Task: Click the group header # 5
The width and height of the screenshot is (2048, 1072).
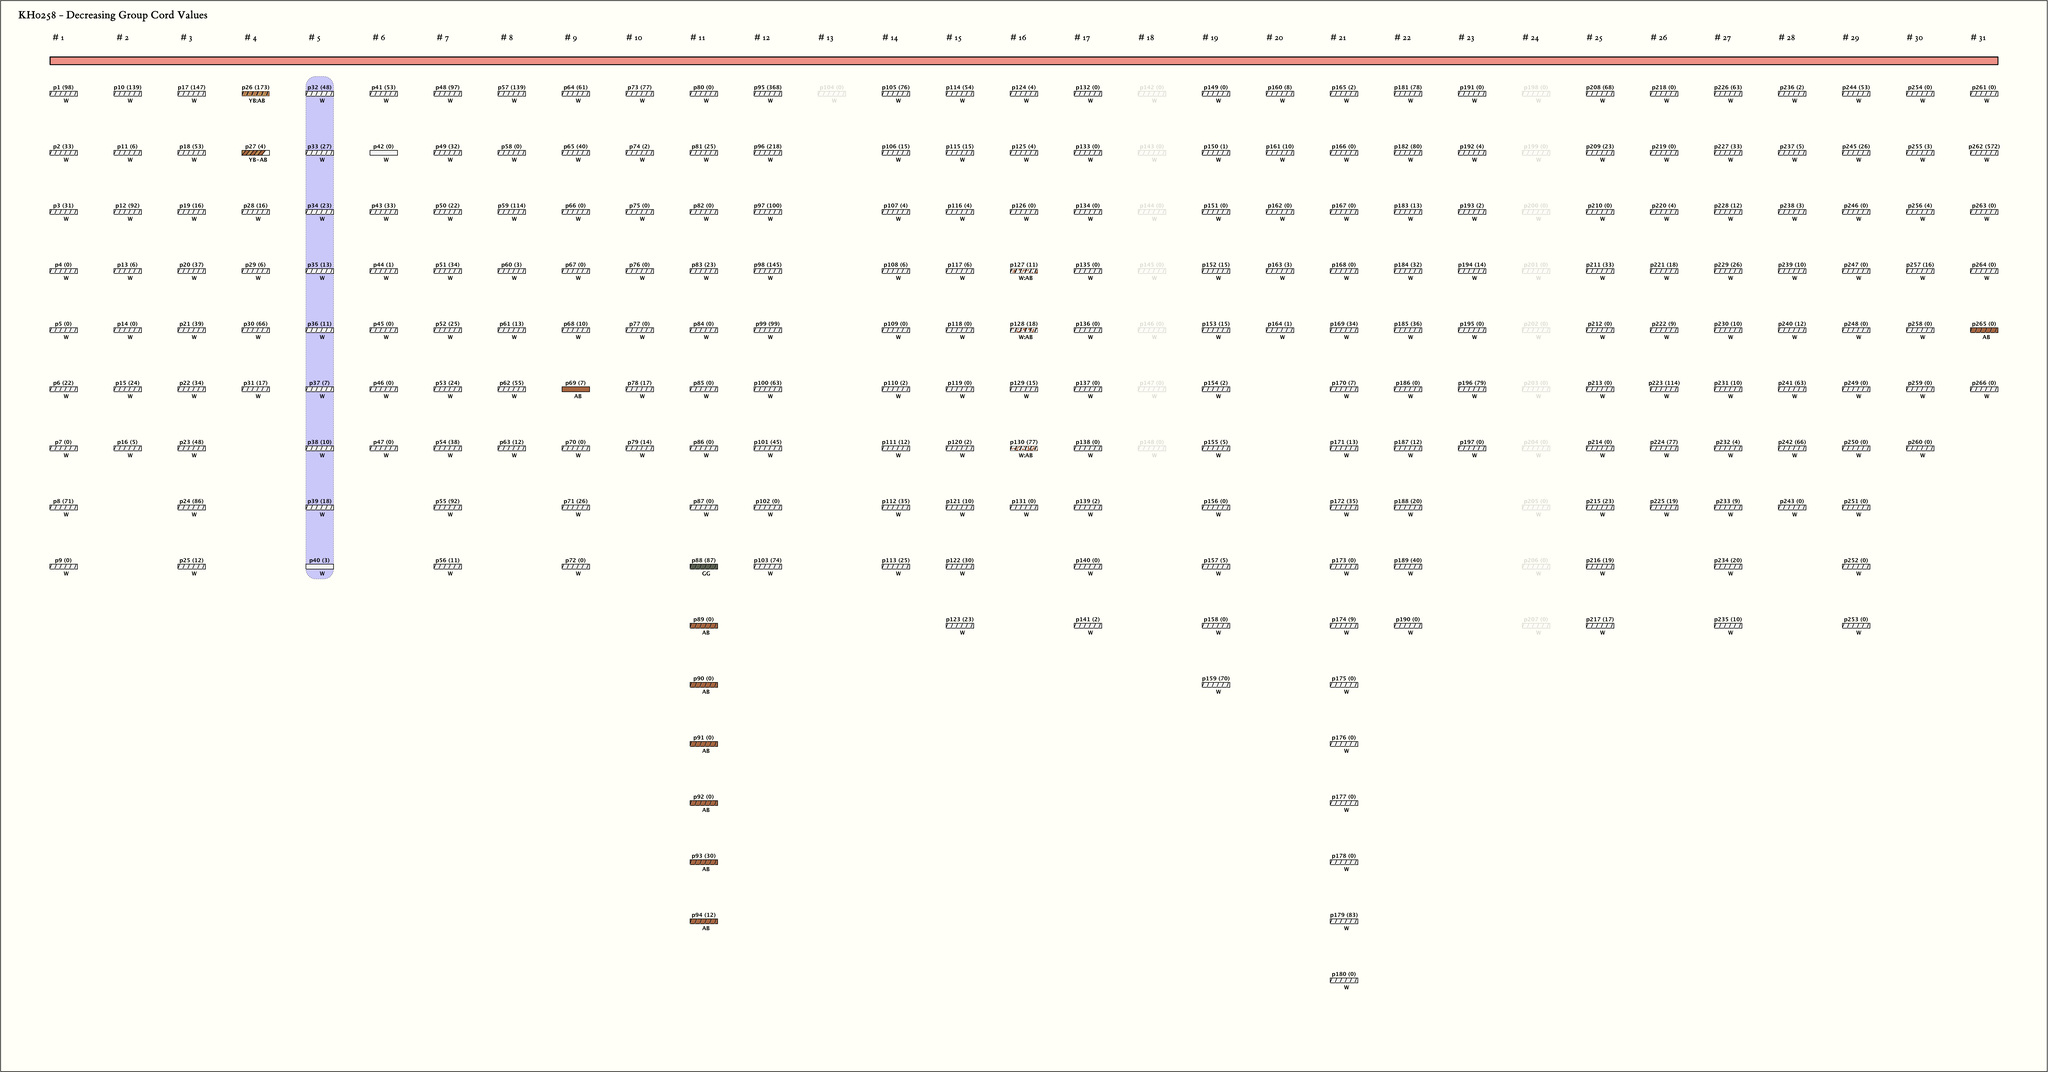Action: 314,38
